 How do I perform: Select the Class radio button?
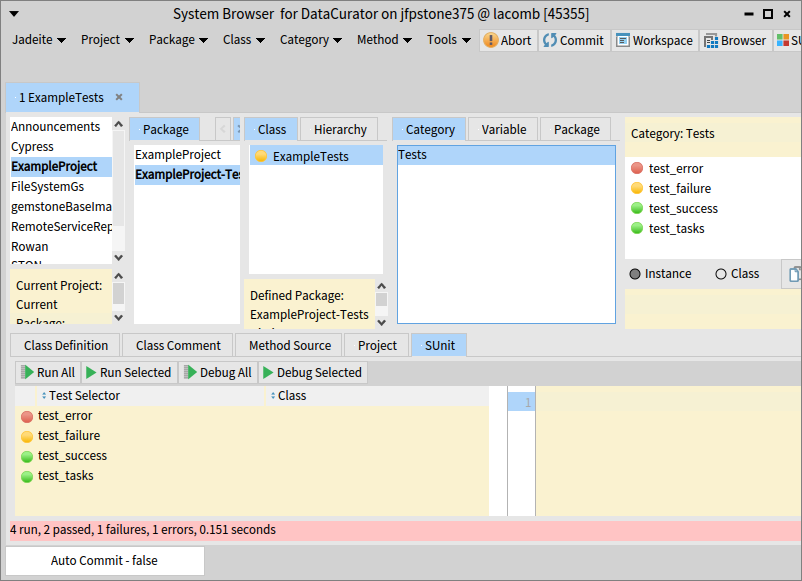721,274
